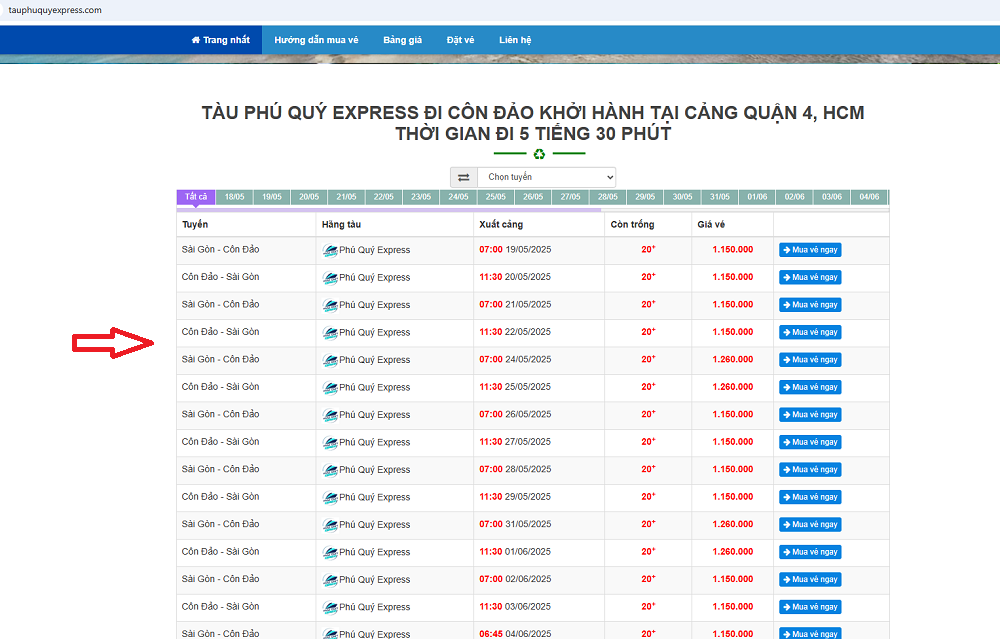Open the Hướng dẫn mua vé menu

316,40
